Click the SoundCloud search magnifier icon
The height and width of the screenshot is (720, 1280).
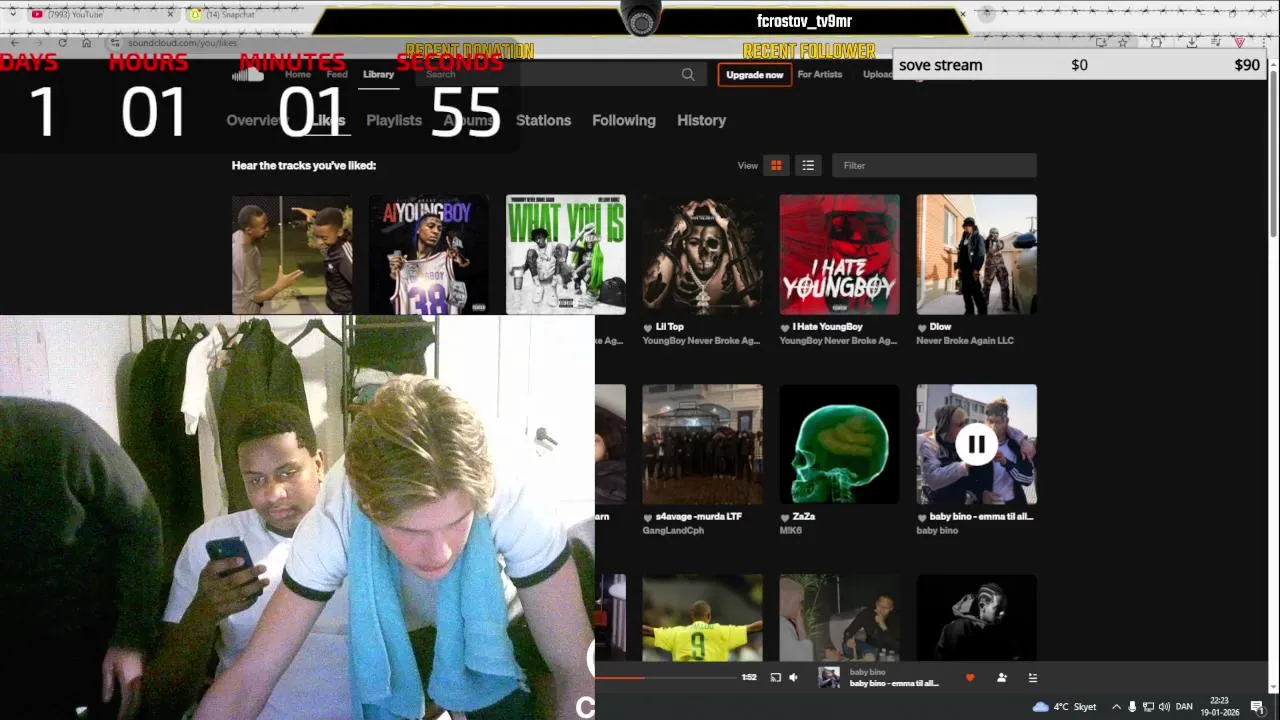[x=688, y=75]
